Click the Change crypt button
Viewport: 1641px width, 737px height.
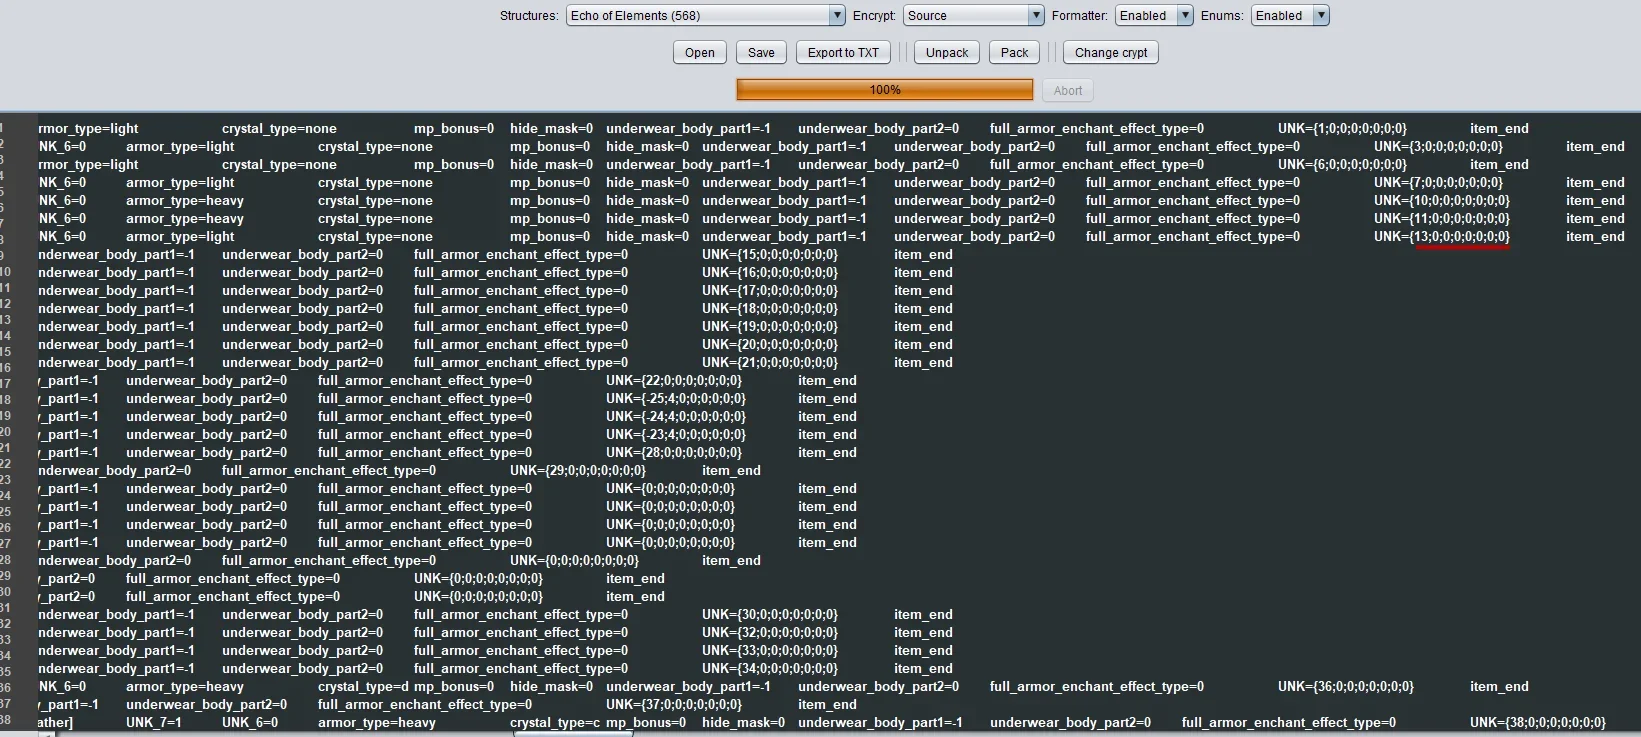point(1111,53)
